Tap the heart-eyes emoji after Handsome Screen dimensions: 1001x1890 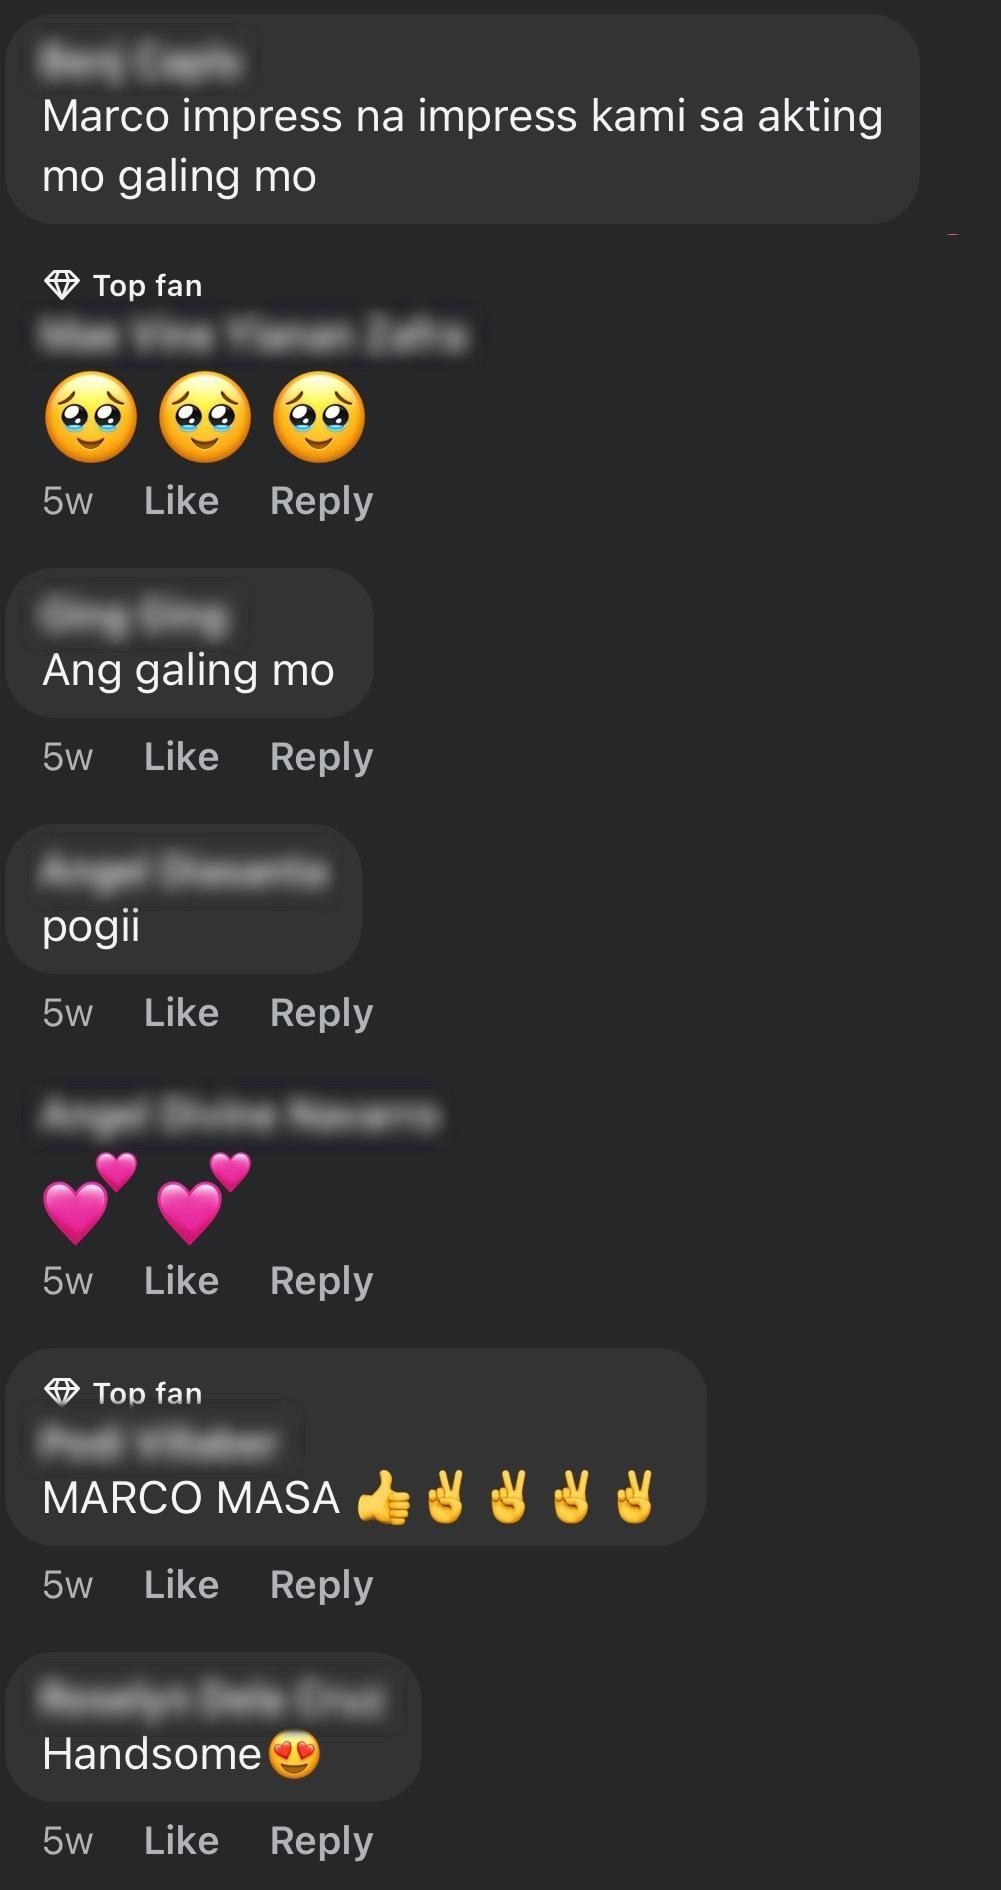coord(294,1754)
